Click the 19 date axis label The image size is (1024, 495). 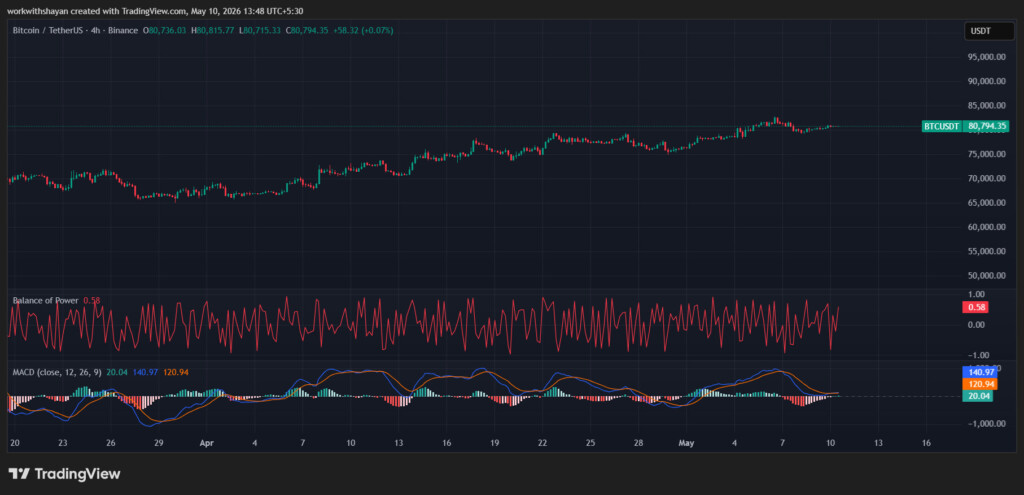click(x=494, y=443)
